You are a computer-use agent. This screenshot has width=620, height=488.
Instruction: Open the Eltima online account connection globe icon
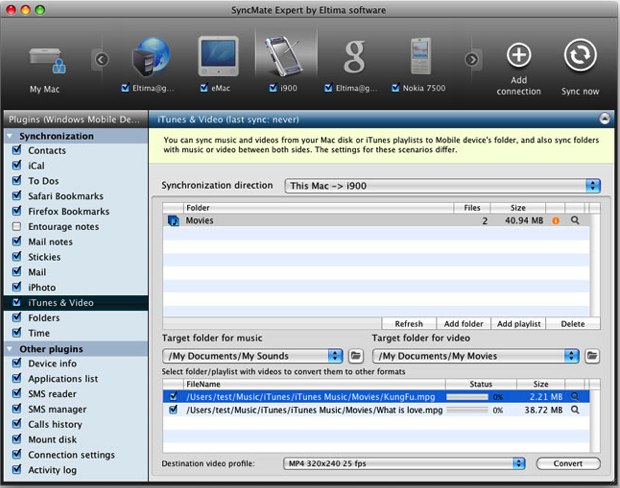[x=151, y=57]
